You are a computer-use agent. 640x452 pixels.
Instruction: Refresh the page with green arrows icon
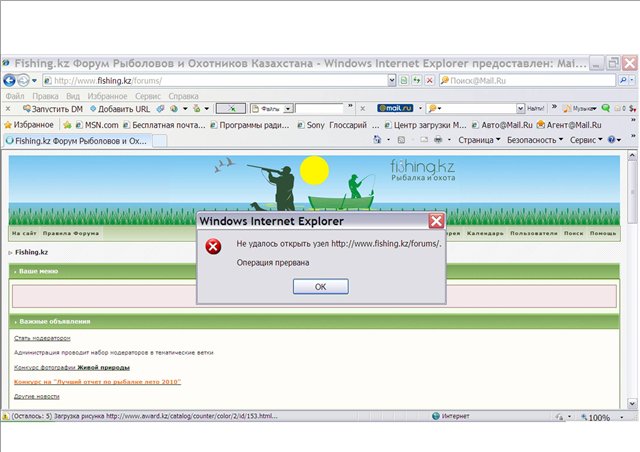click(x=416, y=80)
